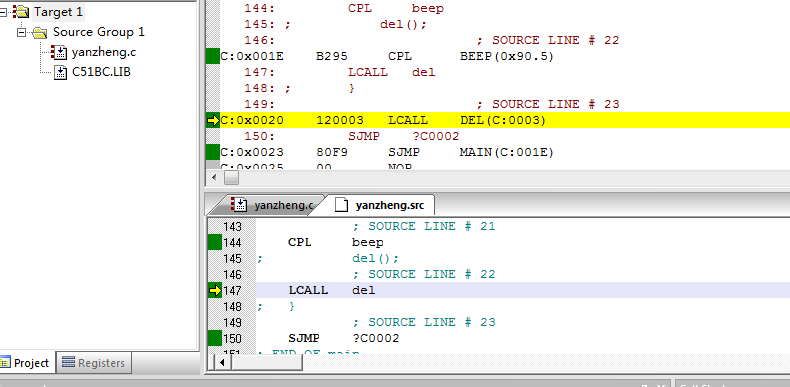Image resolution: width=790 pixels, height=387 pixels.
Task: Click '; SOURCE LINE # 21' comment in editor
Action: pos(424,226)
